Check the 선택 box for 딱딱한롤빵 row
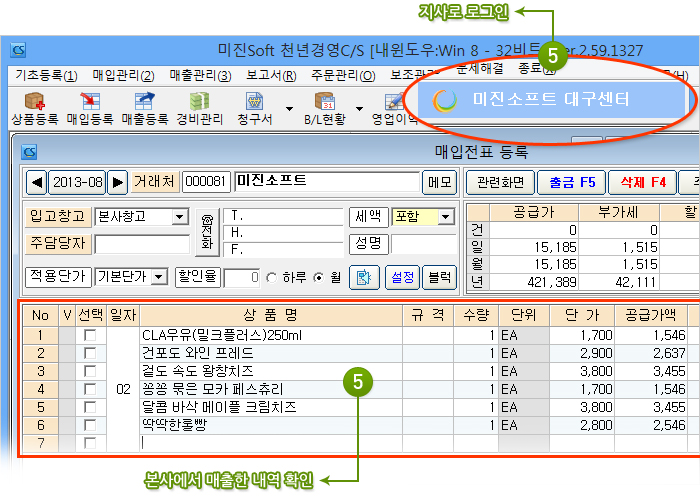 point(90,425)
